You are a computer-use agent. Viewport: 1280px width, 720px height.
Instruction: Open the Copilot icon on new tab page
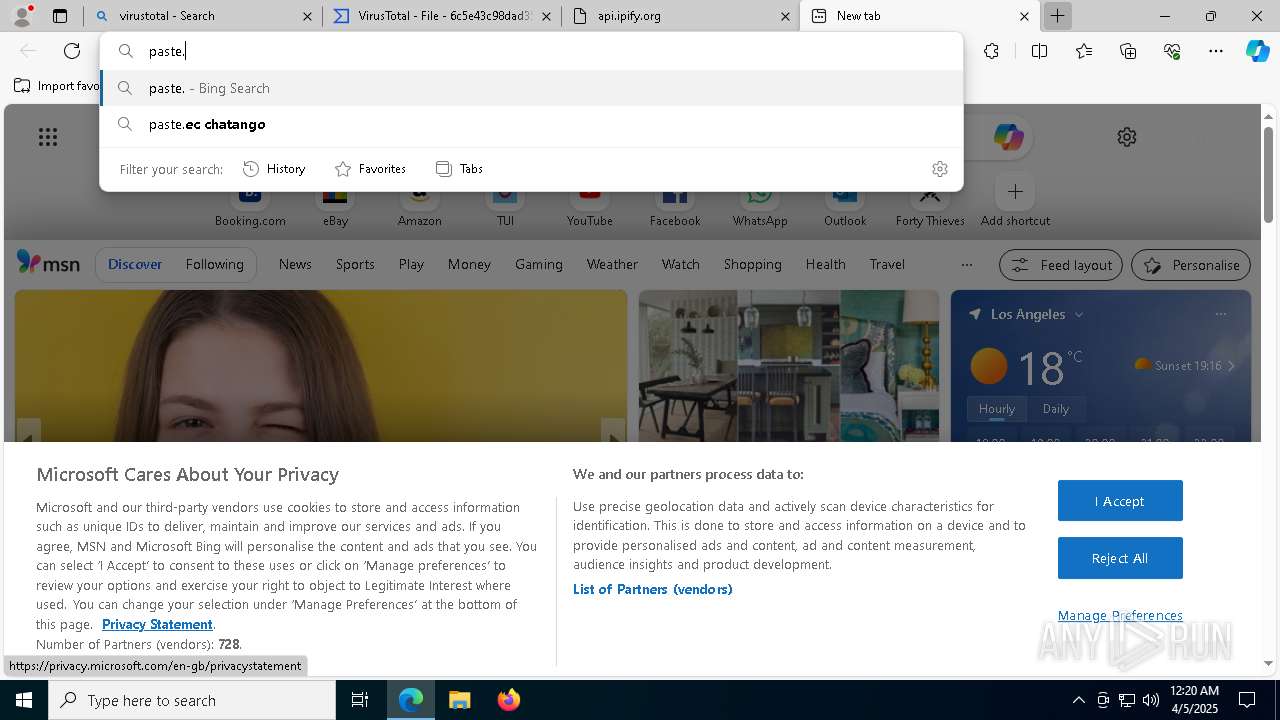click(x=1008, y=137)
